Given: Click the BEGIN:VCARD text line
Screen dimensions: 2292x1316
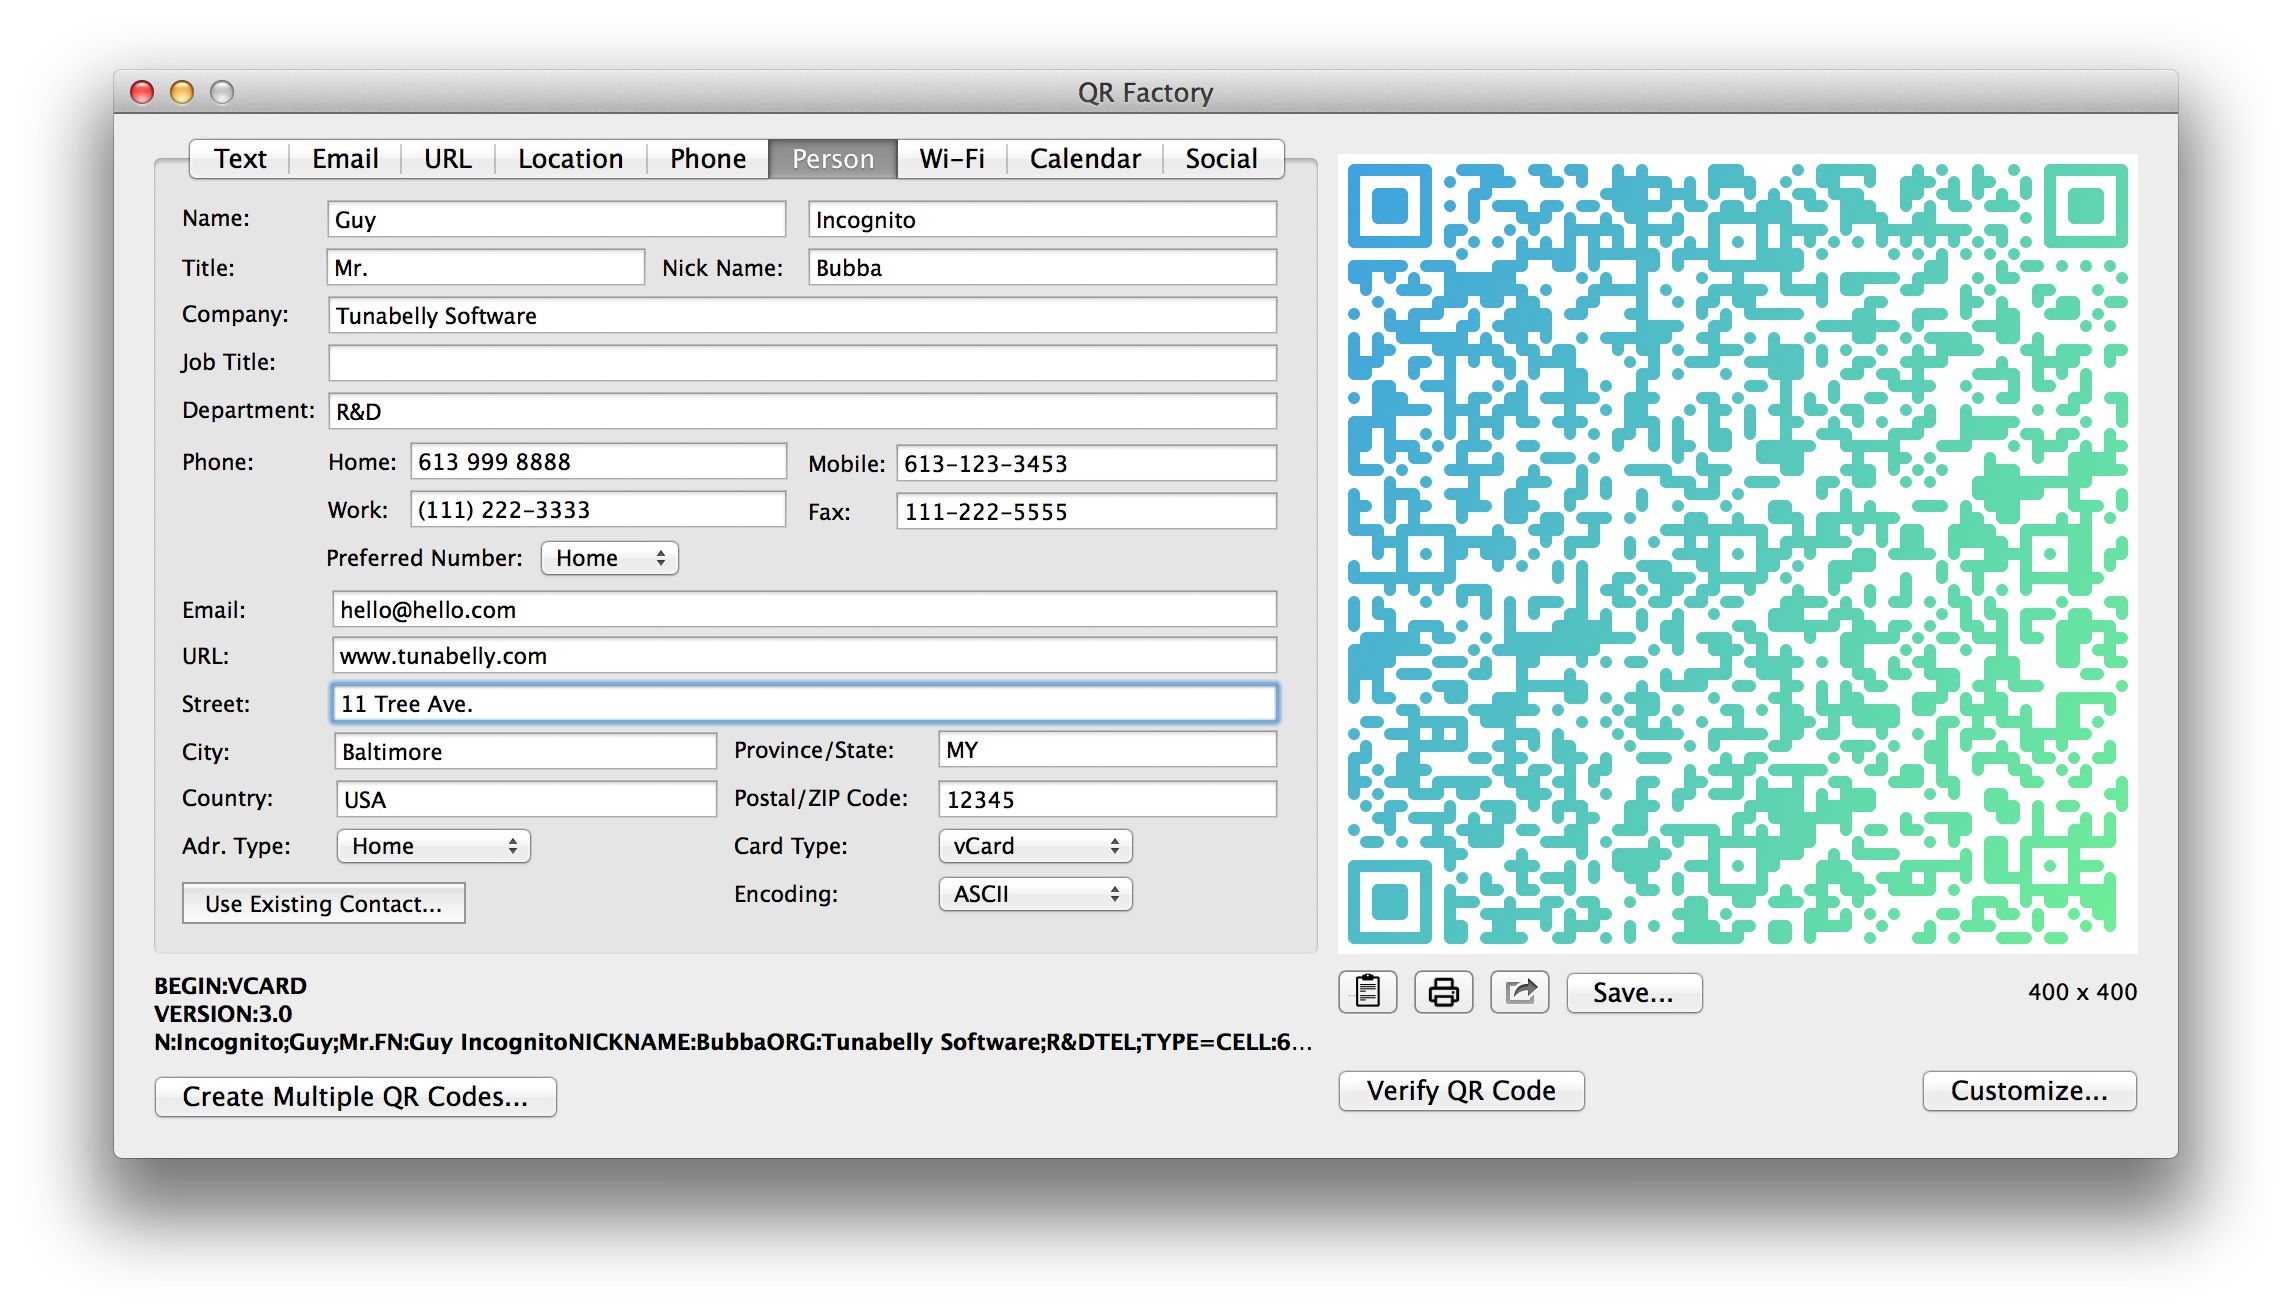Looking at the screenshot, I should [x=230, y=985].
